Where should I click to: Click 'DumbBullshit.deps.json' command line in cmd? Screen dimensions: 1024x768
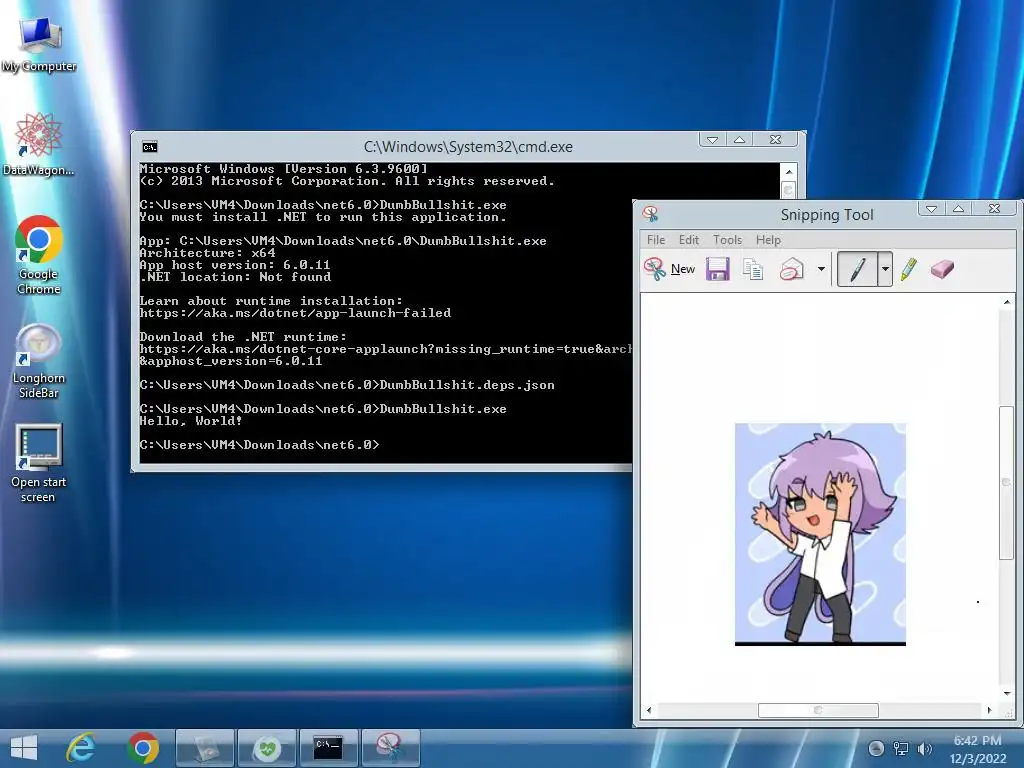pos(347,385)
